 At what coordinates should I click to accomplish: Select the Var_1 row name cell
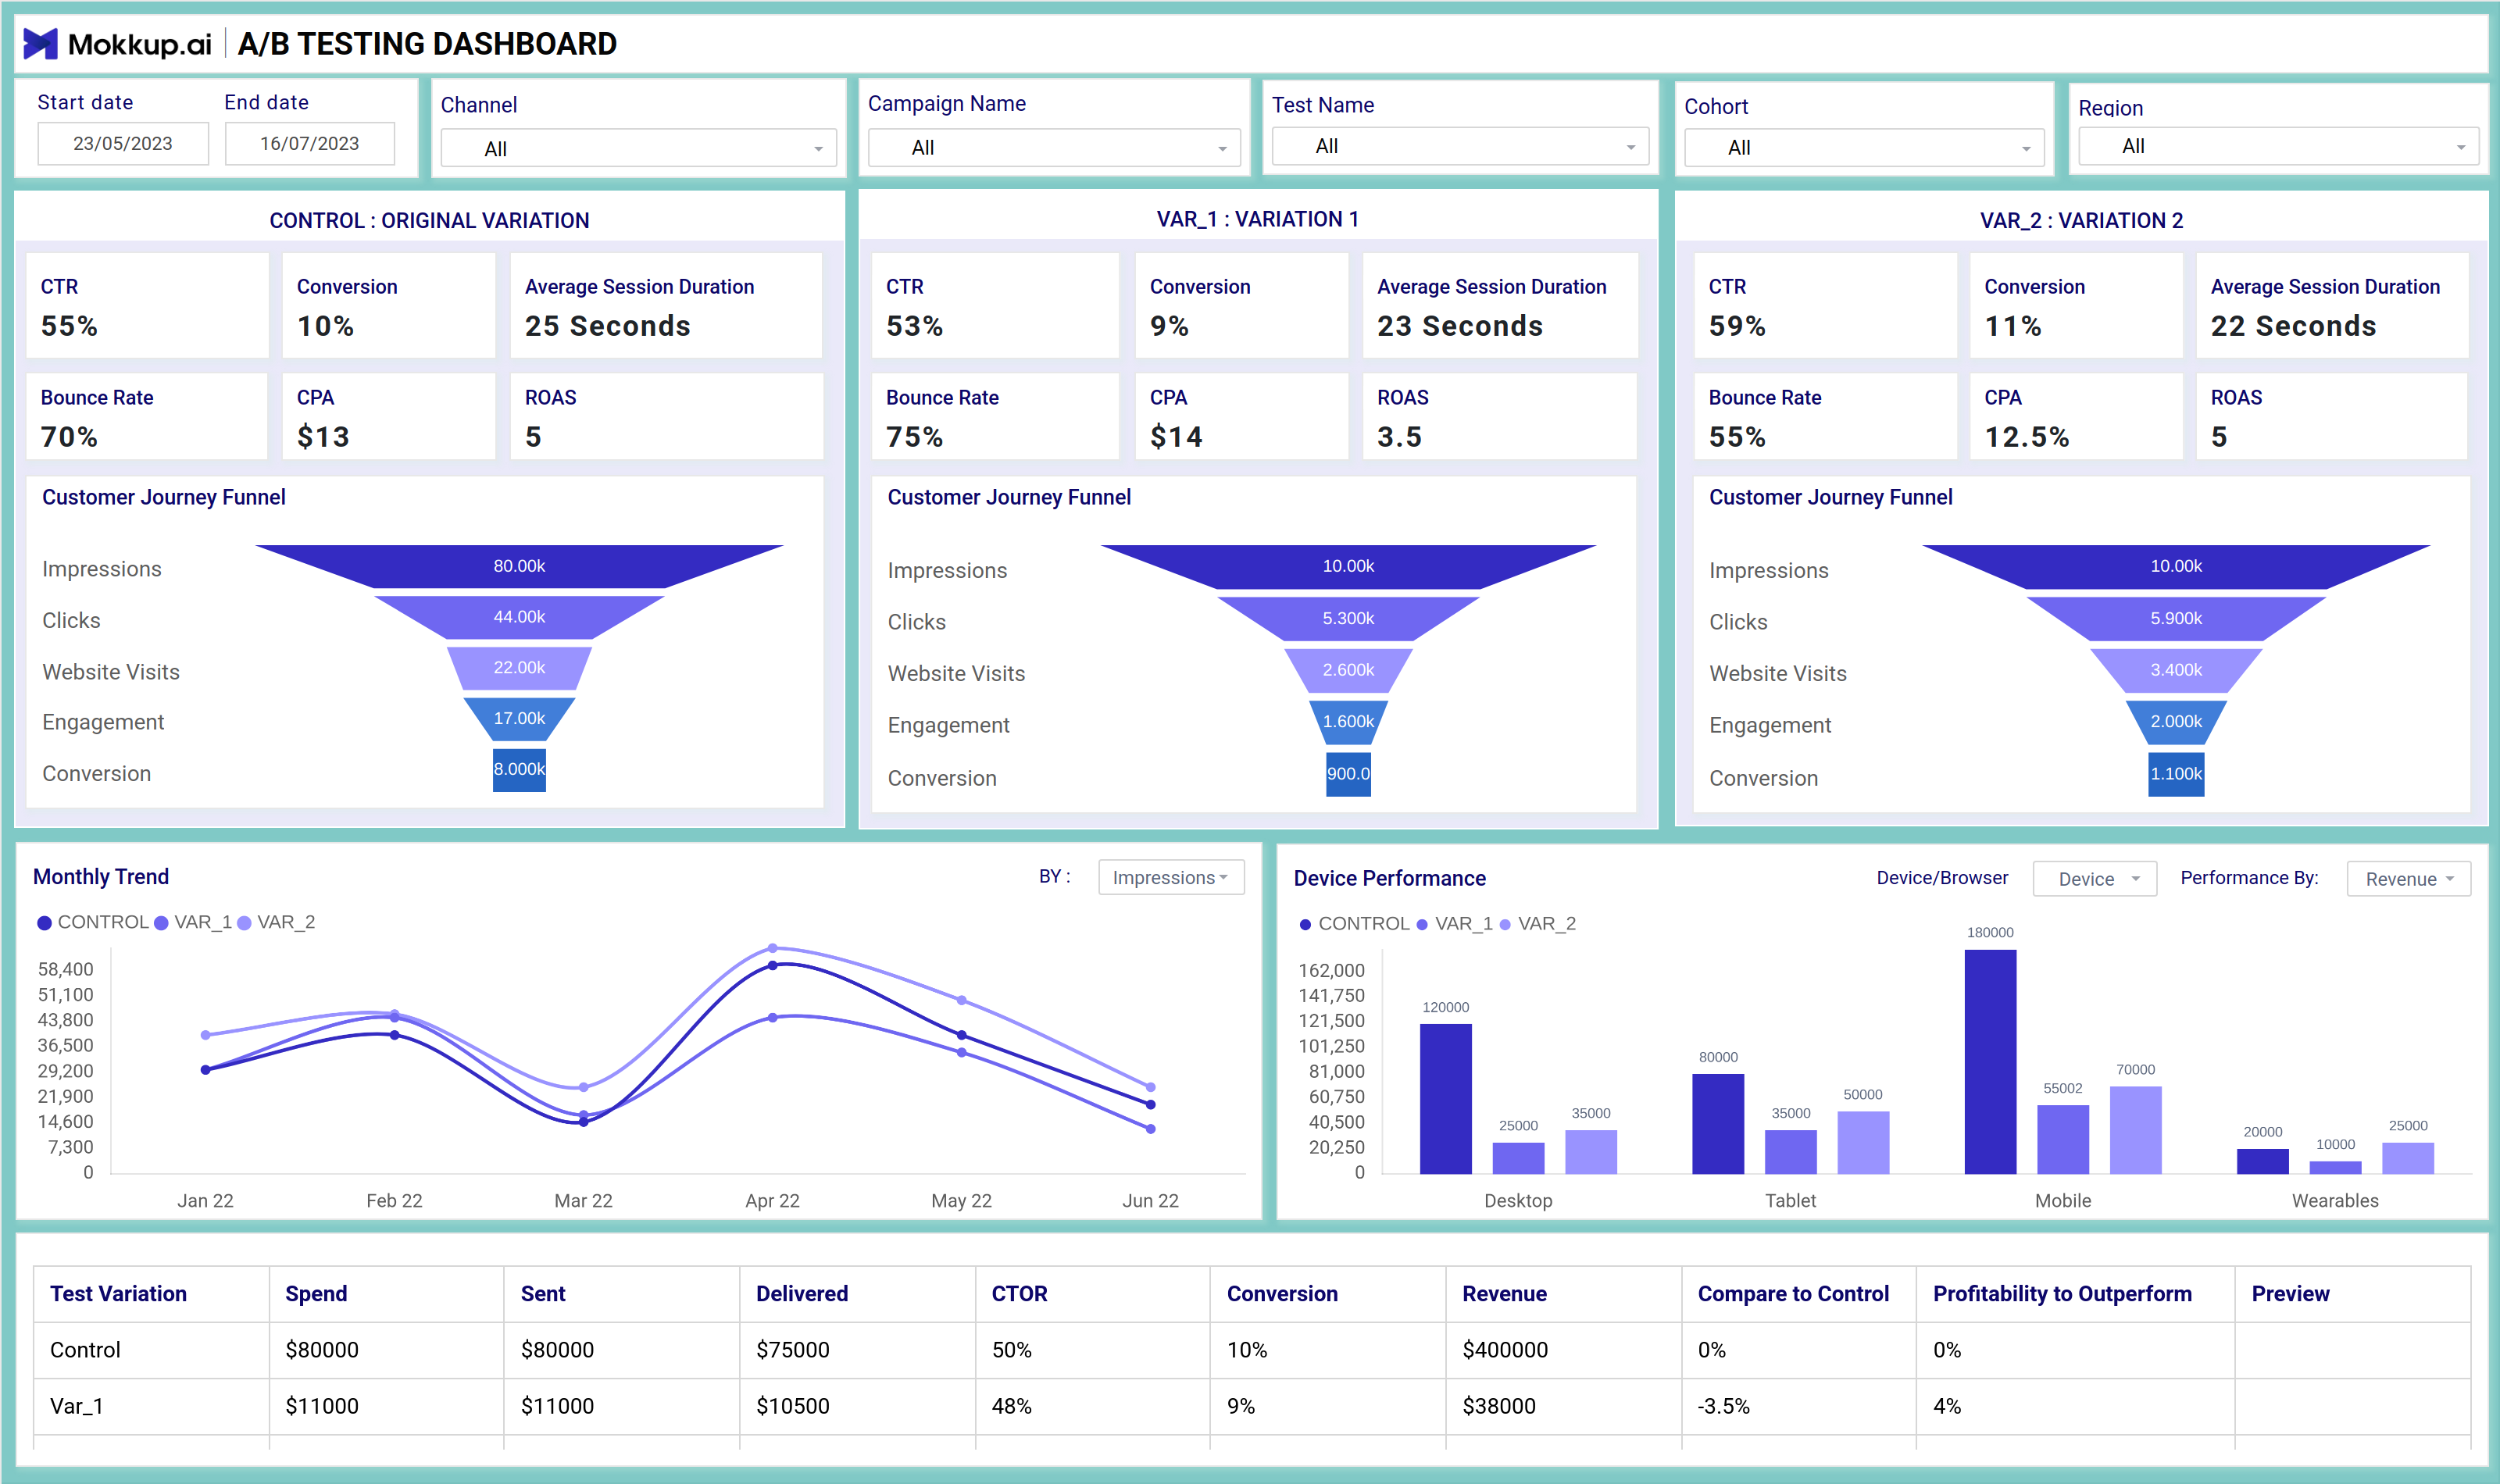(x=151, y=1406)
